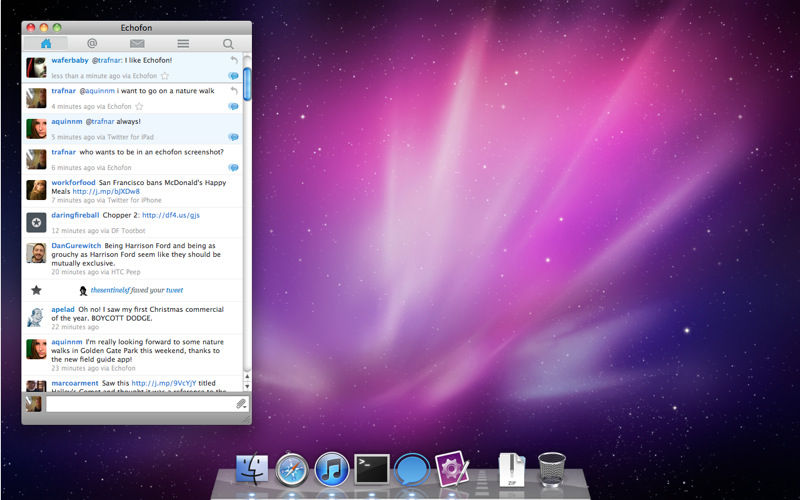Click the timeline scrollbar thumb
Image resolution: width=800 pixels, height=500 pixels.
point(247,84)
